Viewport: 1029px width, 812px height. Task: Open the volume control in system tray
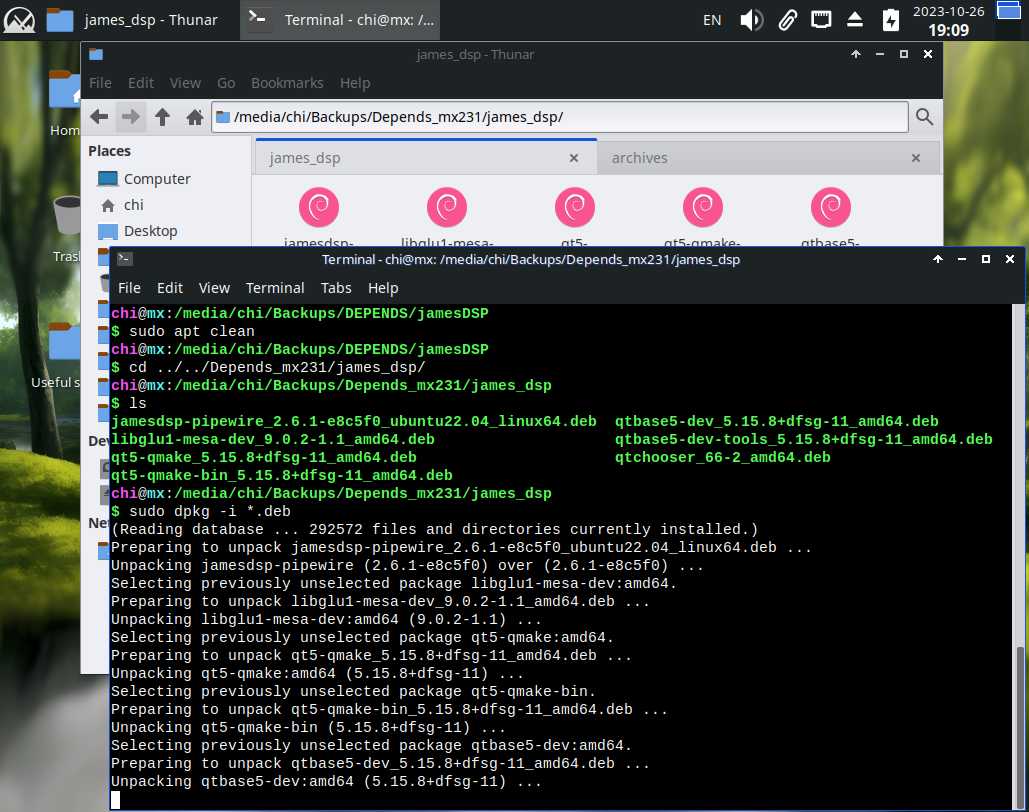tap(751, 19)
